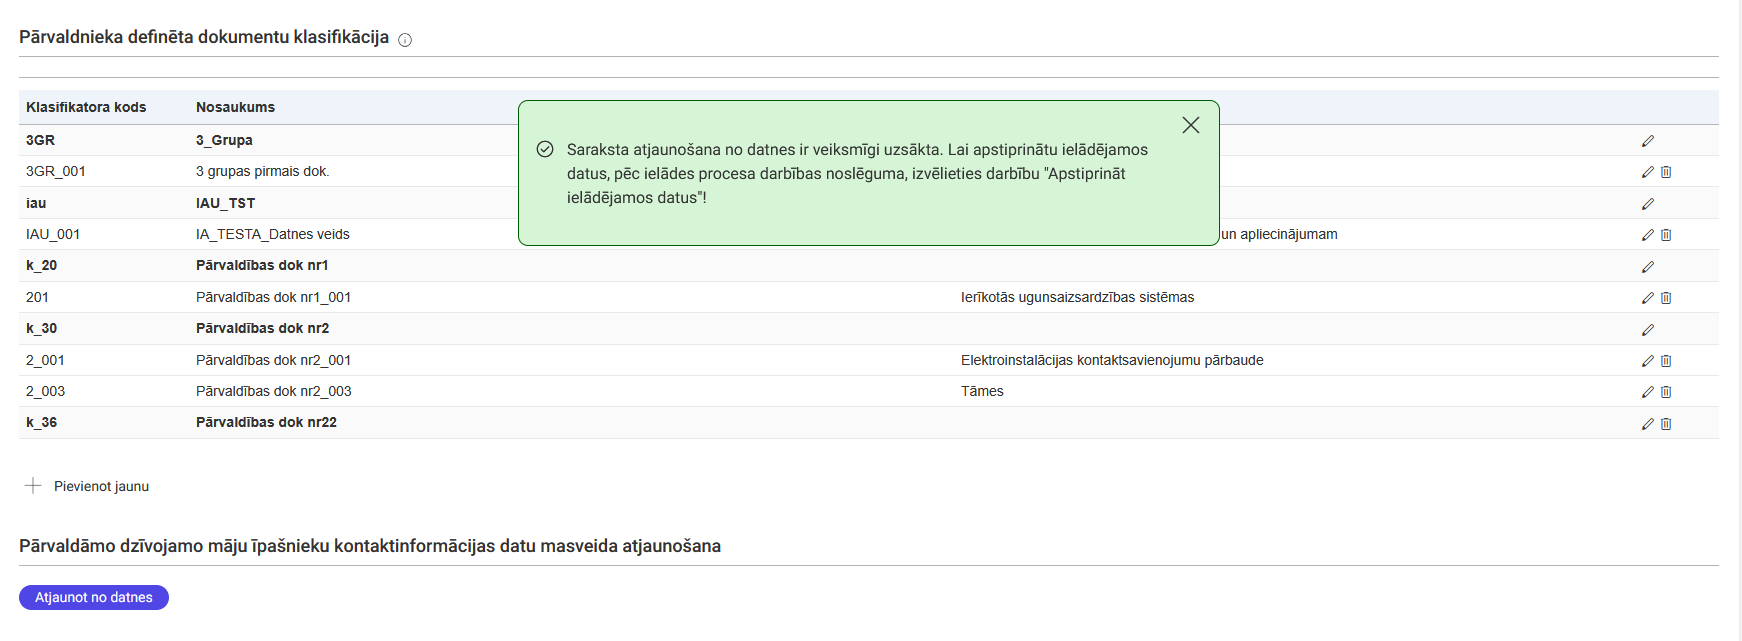The width and height of the screenshot is (1742, 641).
Task: Edit the k_30 Pārvaldības dok nr2 group
Action: coord(1647,330)
